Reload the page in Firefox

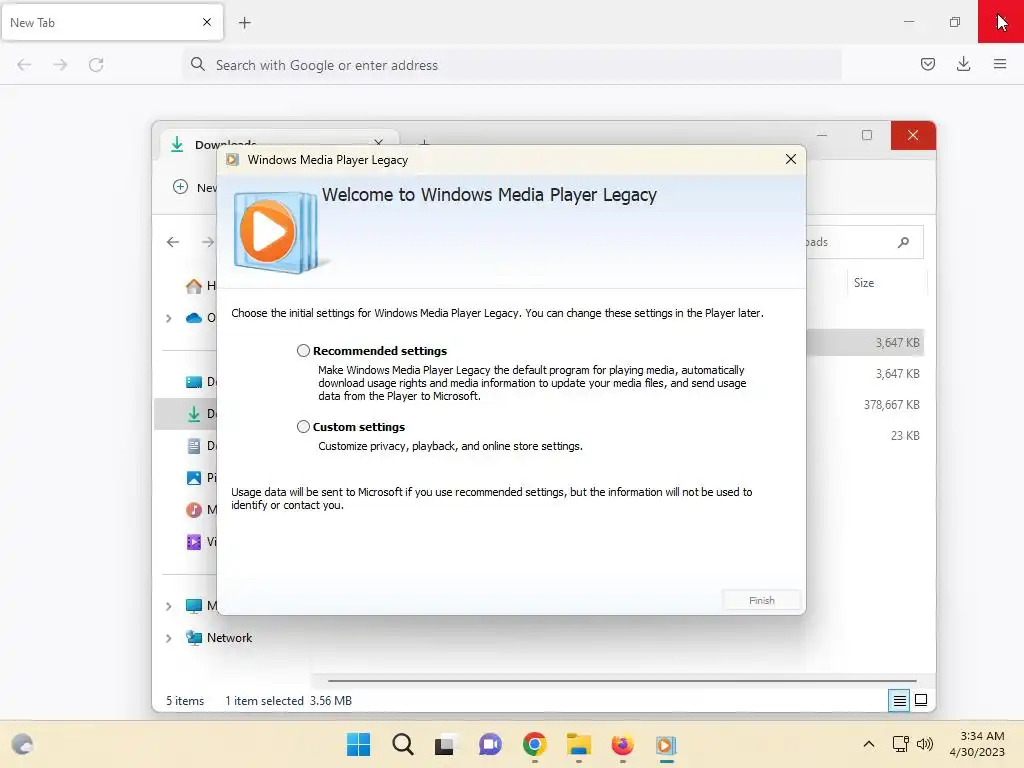96,65
